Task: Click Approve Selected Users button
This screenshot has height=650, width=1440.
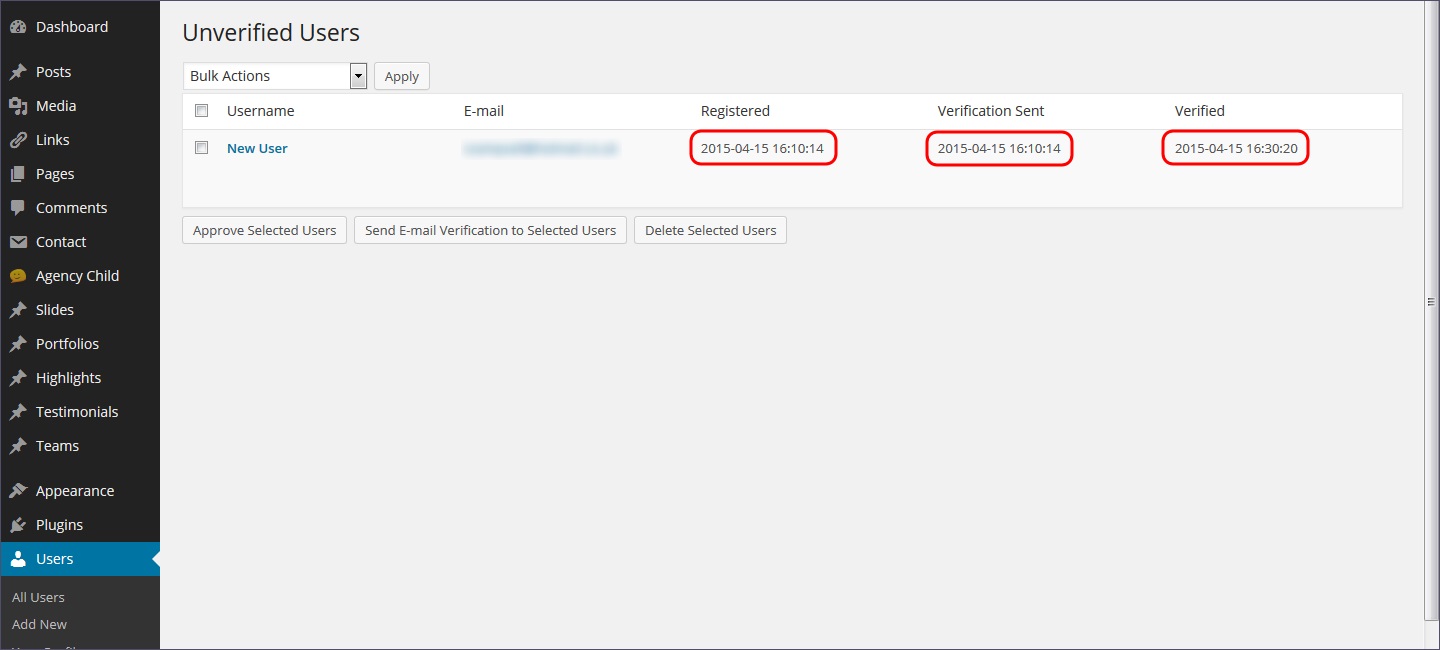Action: (264, 230)
